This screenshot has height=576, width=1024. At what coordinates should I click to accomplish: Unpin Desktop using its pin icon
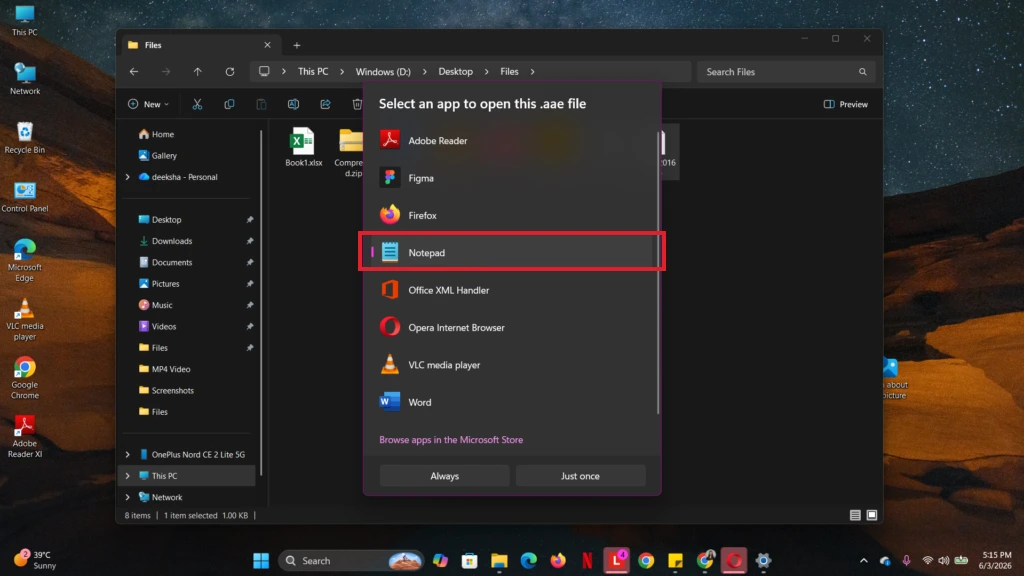[249, 220]
